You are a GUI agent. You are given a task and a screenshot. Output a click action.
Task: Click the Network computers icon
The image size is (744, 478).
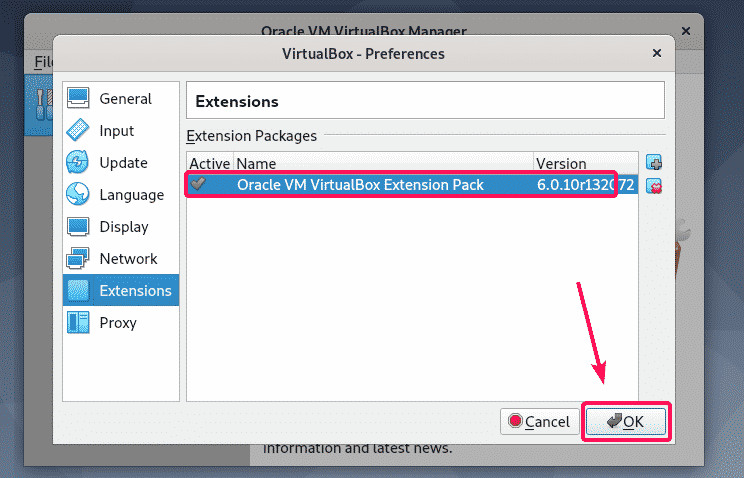pos(78,258)
